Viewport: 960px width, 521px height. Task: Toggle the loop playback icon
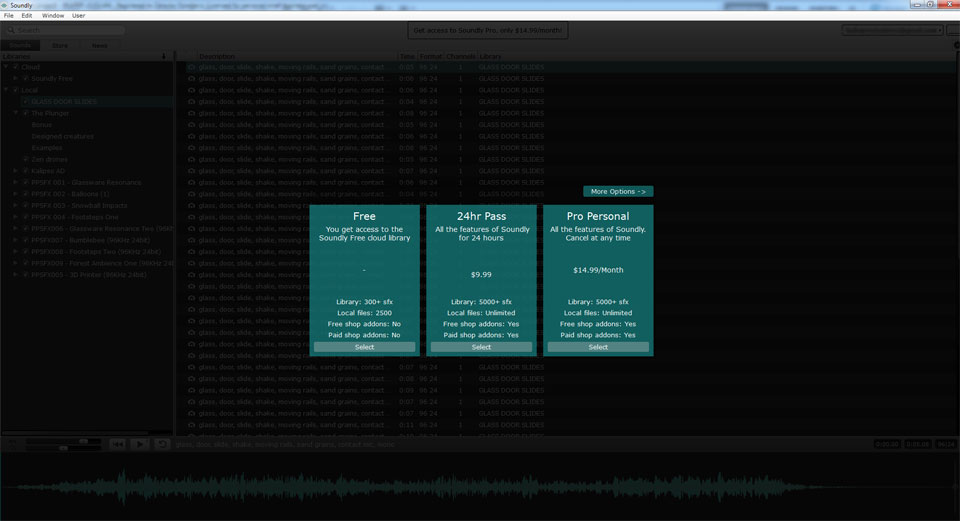click(x=162, y=444)
